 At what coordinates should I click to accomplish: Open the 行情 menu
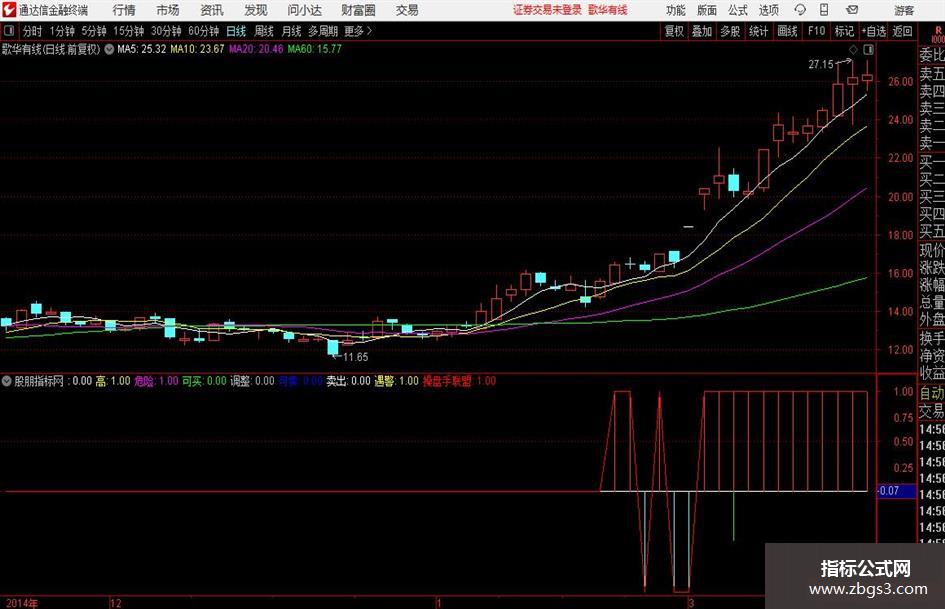pos(124,10)
